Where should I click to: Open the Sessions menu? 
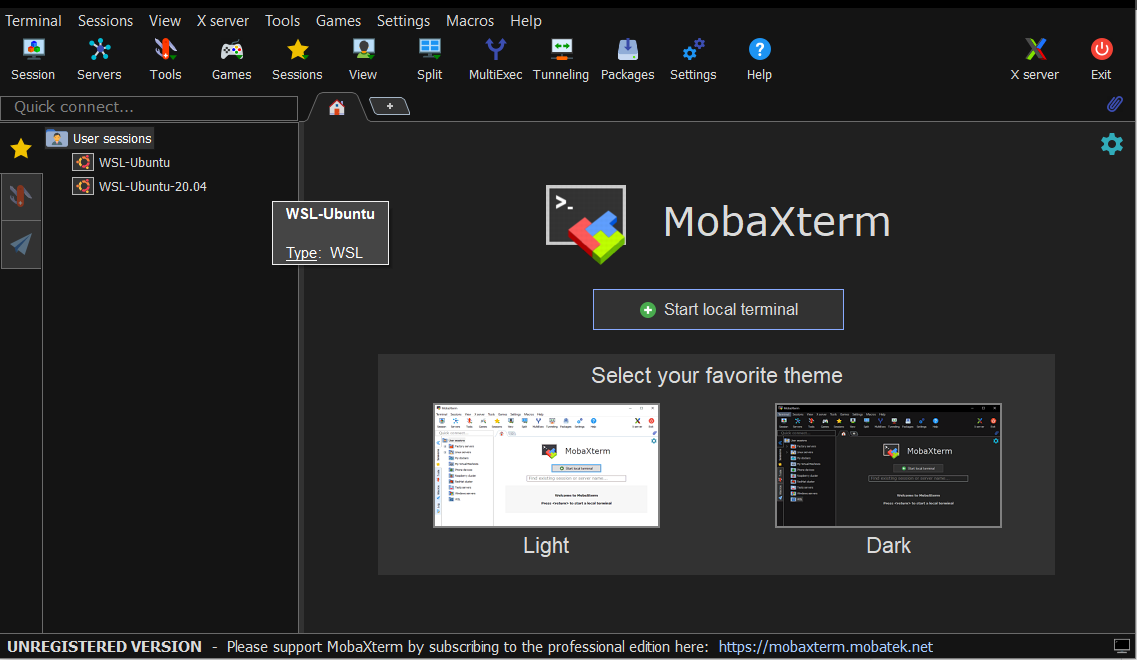105,21
